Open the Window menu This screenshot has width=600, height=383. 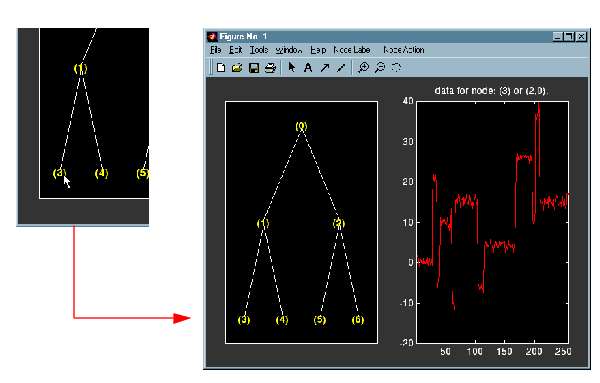[x=289, y=50]
